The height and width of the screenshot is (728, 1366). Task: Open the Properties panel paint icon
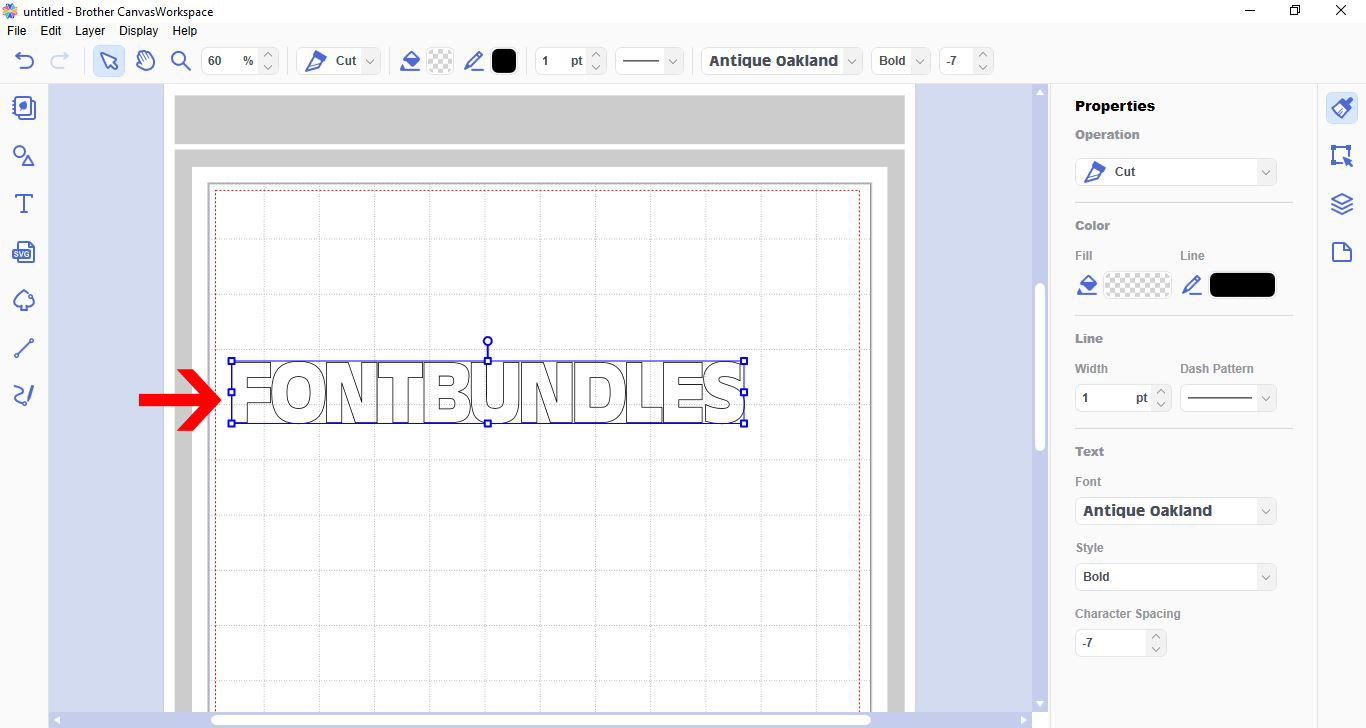(1342, 107)
